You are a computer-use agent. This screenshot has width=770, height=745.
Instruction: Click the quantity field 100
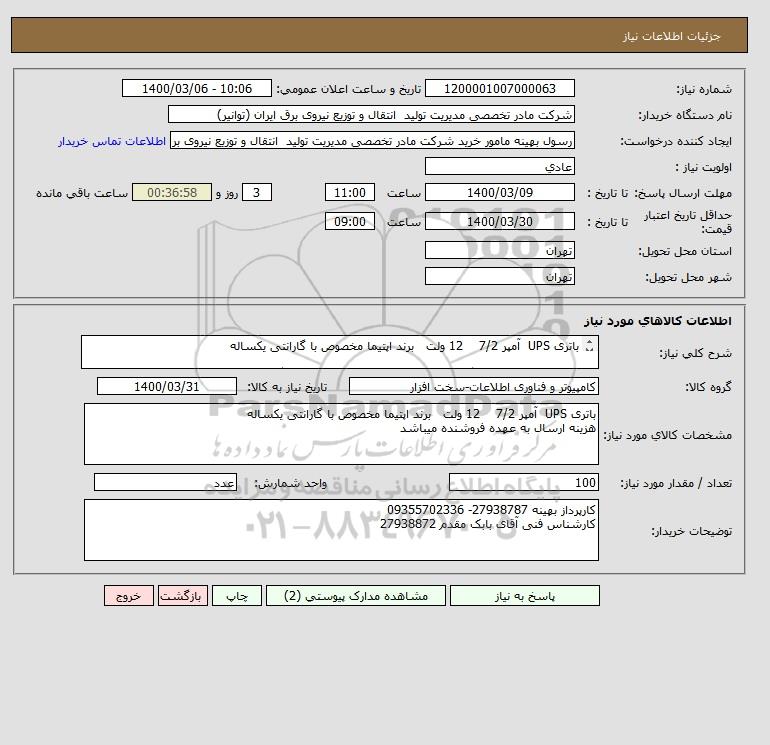click(523, 482)
